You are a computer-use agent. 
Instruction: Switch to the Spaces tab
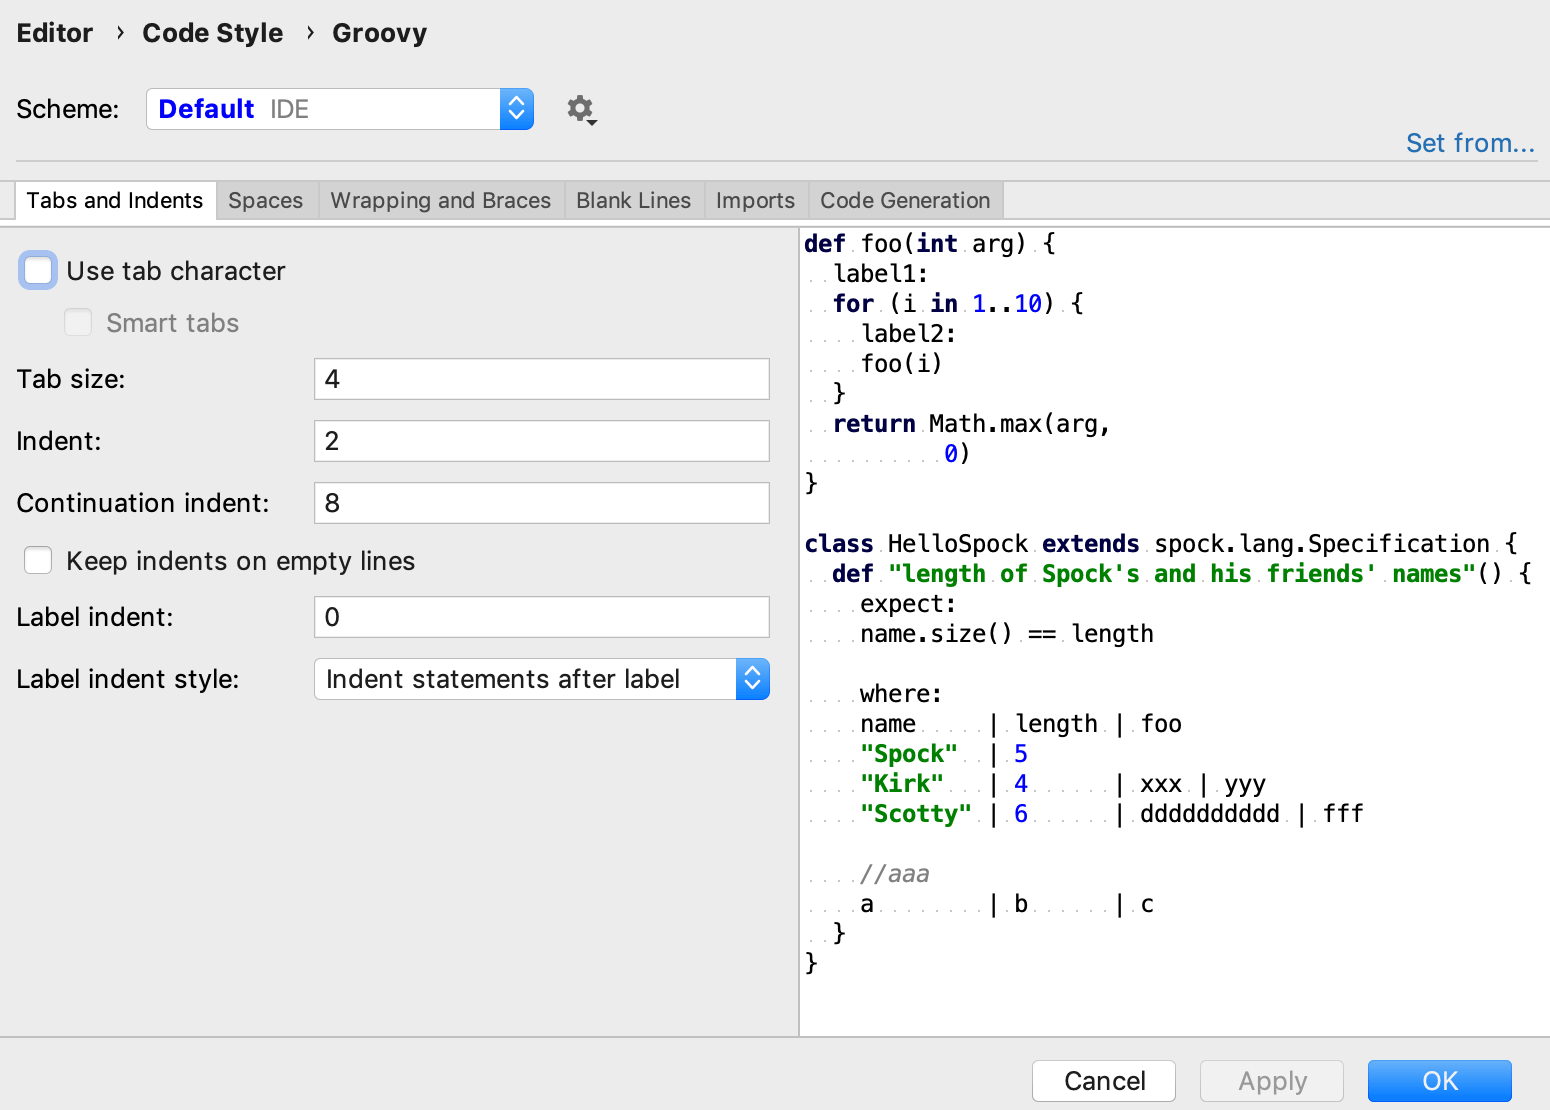265,200
